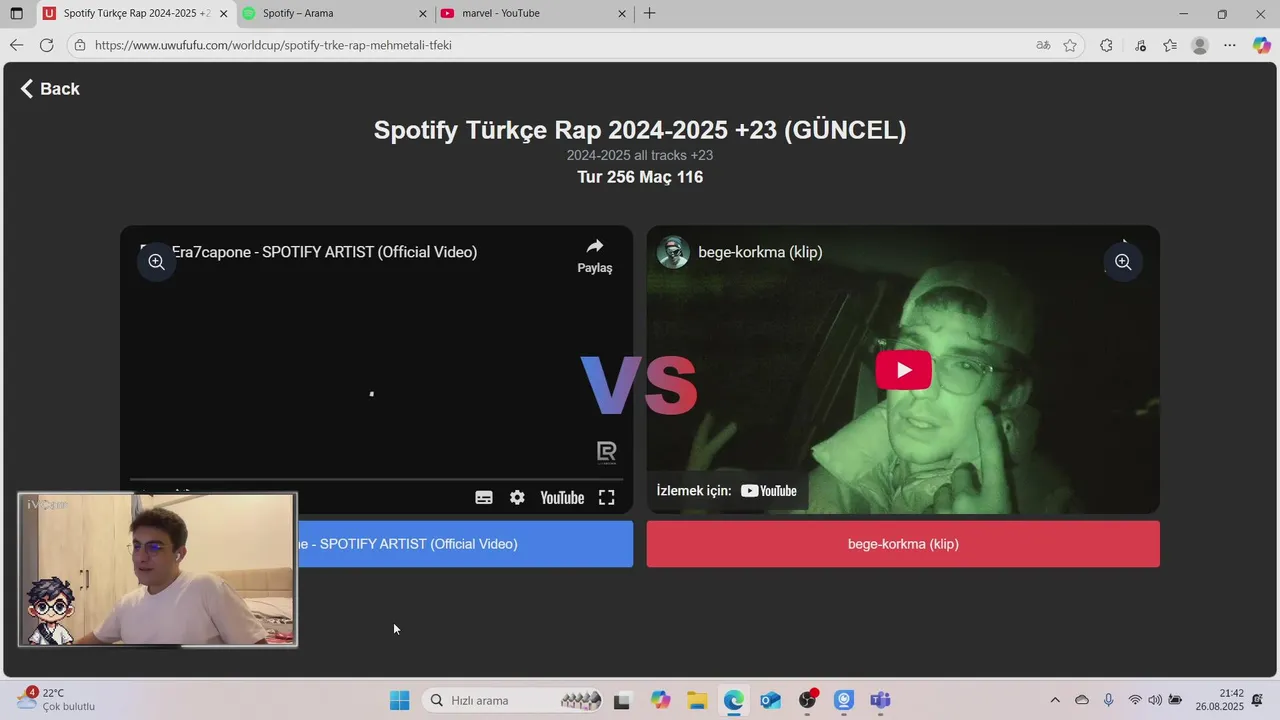Open File Explorer from the taskbar
The width and height of the screenshot is (1280, 720).
[x=697, y=700]
